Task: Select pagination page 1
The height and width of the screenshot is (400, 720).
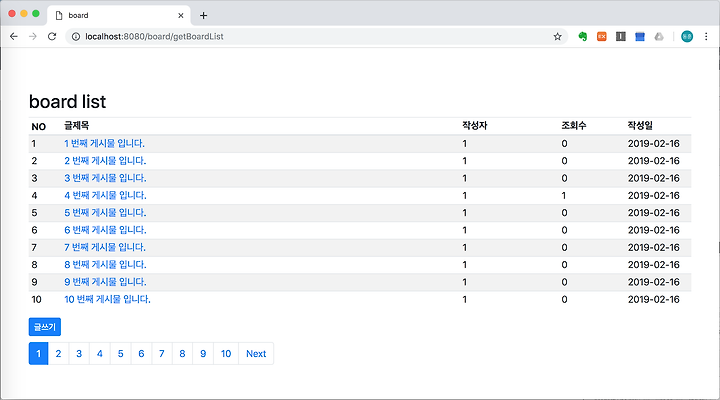Action: coord(39,354)
